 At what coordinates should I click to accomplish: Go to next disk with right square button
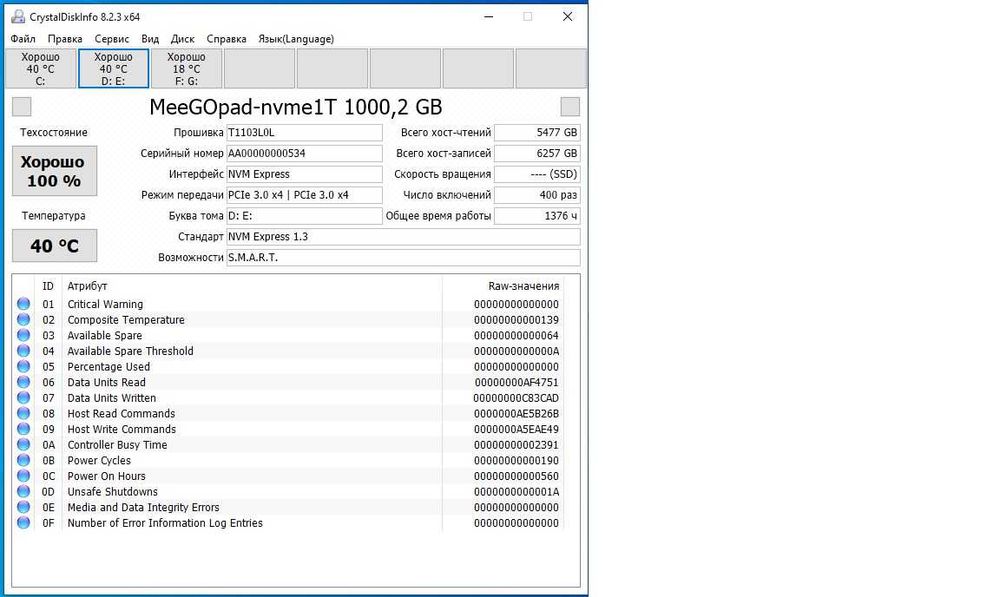[570, 107]
